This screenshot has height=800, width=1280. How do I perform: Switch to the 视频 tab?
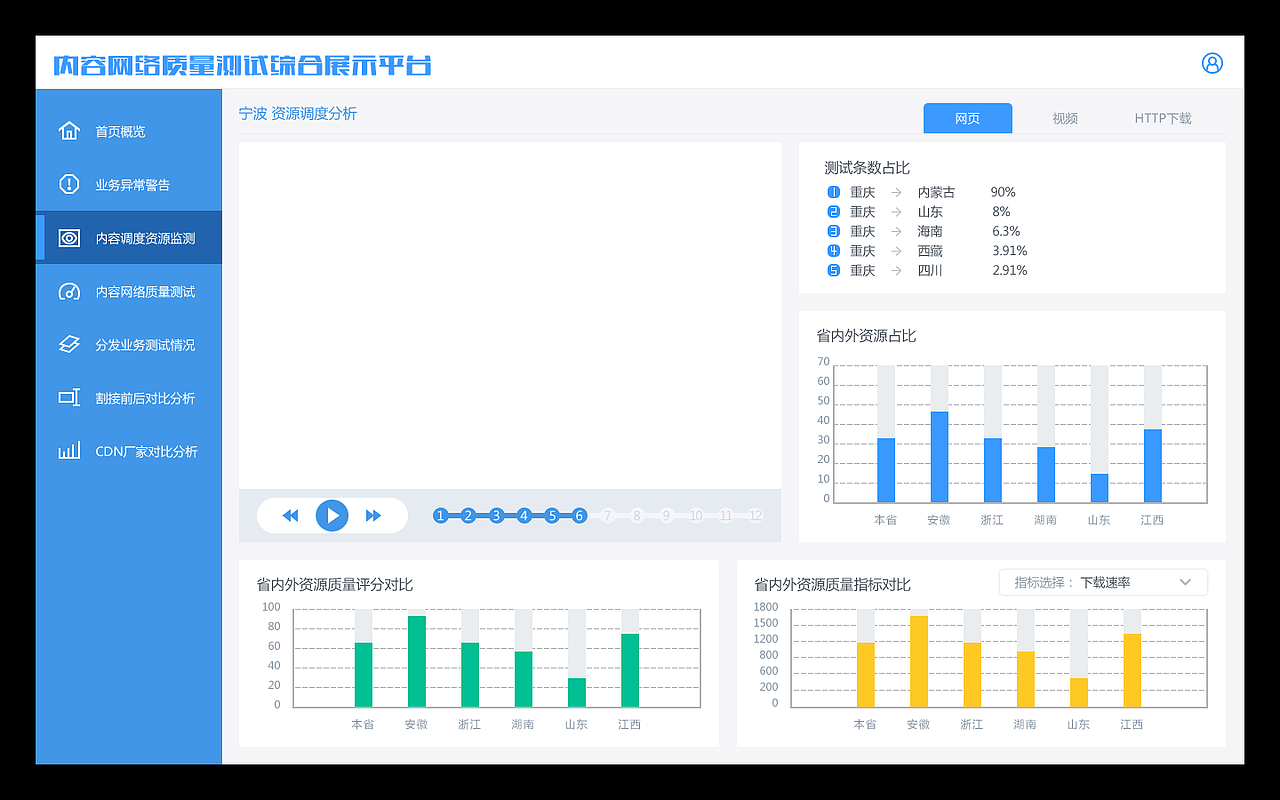[x=1065, y=118]
